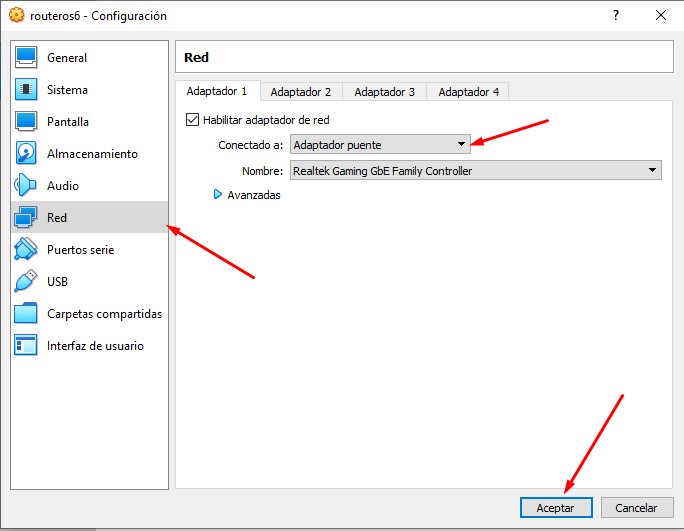Click the Audio speaker icon

[x=26, y=185]
